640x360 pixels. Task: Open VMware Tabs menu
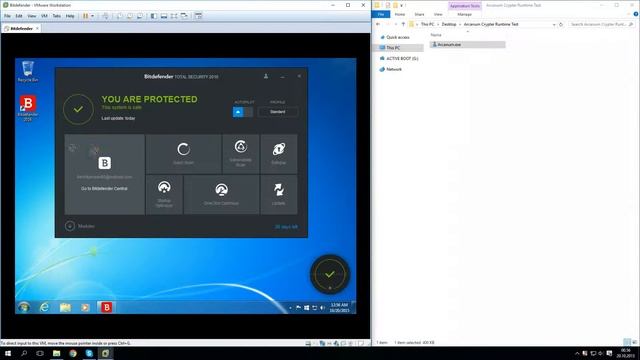pyautogui.click(x=56, y=16)
